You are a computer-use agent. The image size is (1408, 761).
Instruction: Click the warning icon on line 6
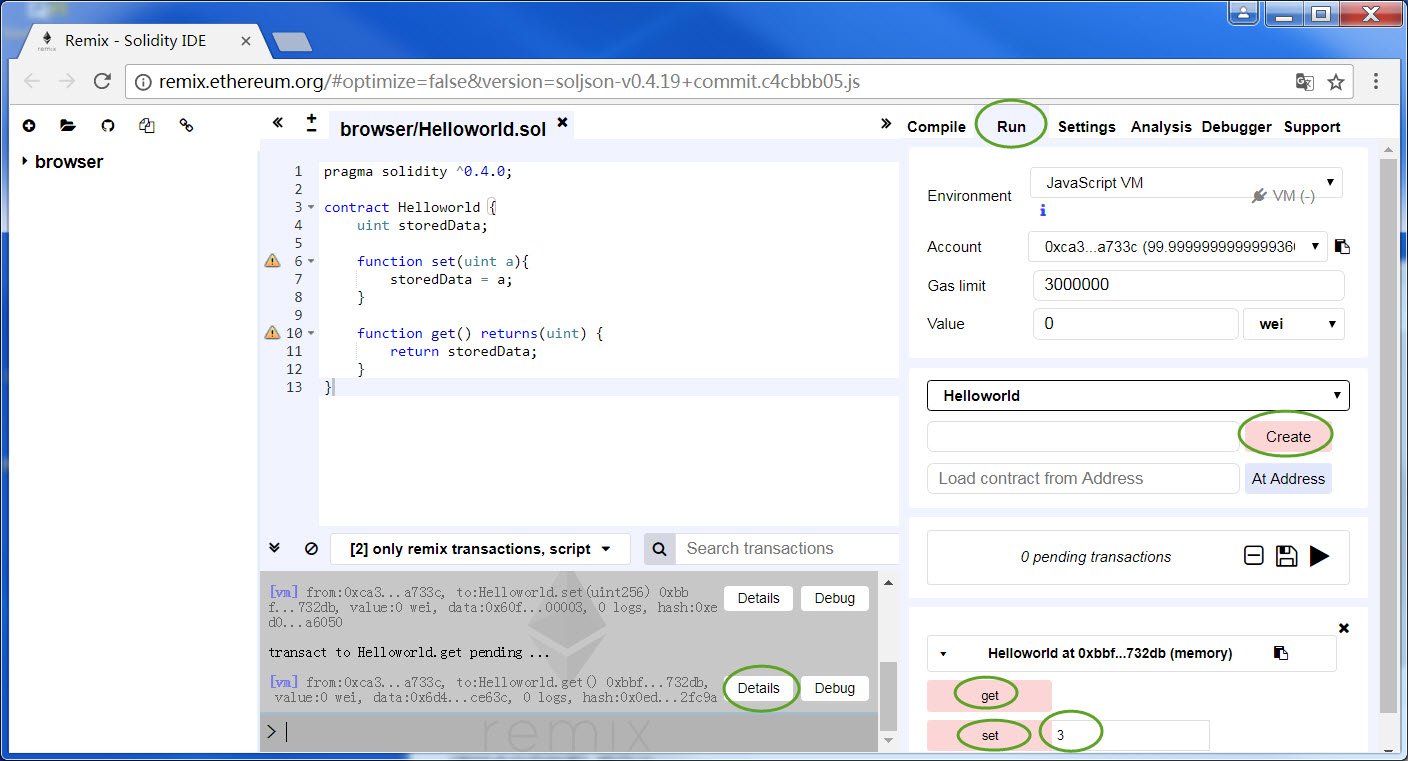(272, 261)
